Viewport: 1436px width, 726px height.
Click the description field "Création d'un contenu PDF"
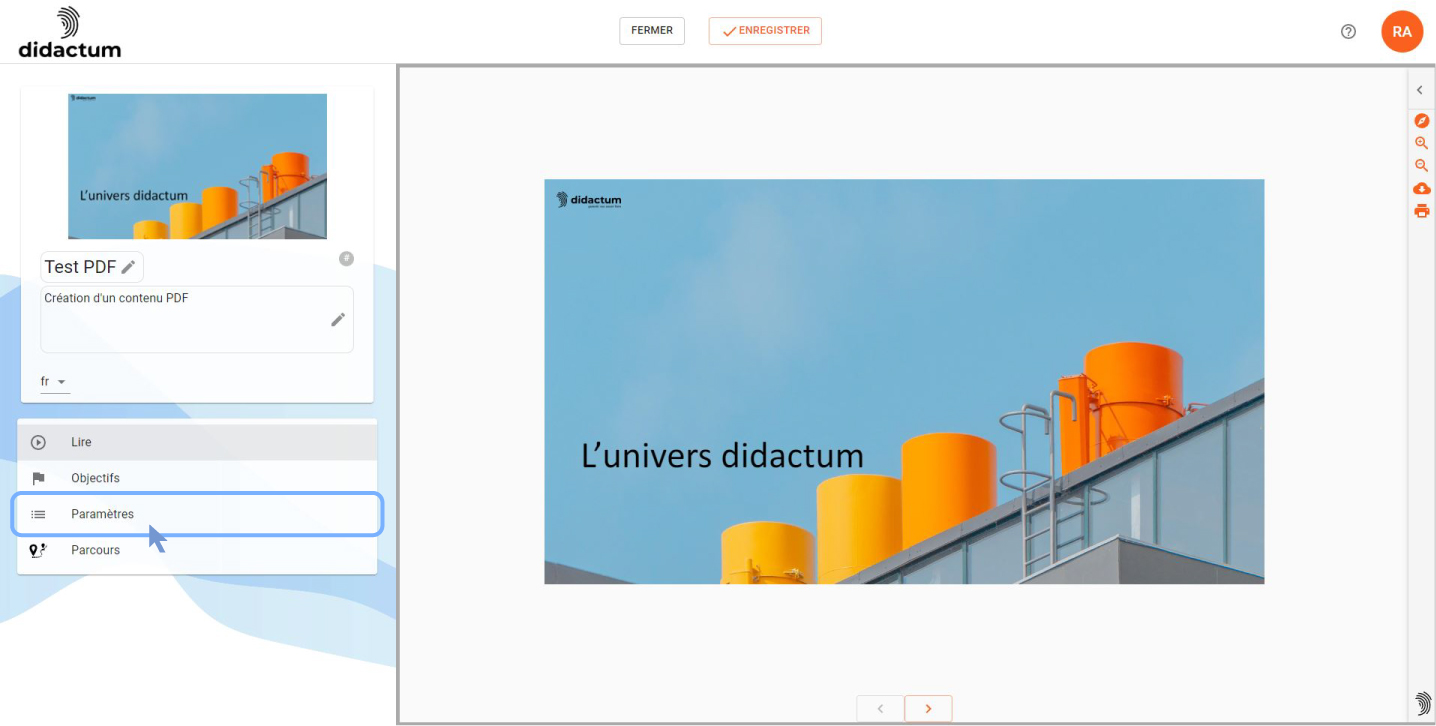click(197, 319)
